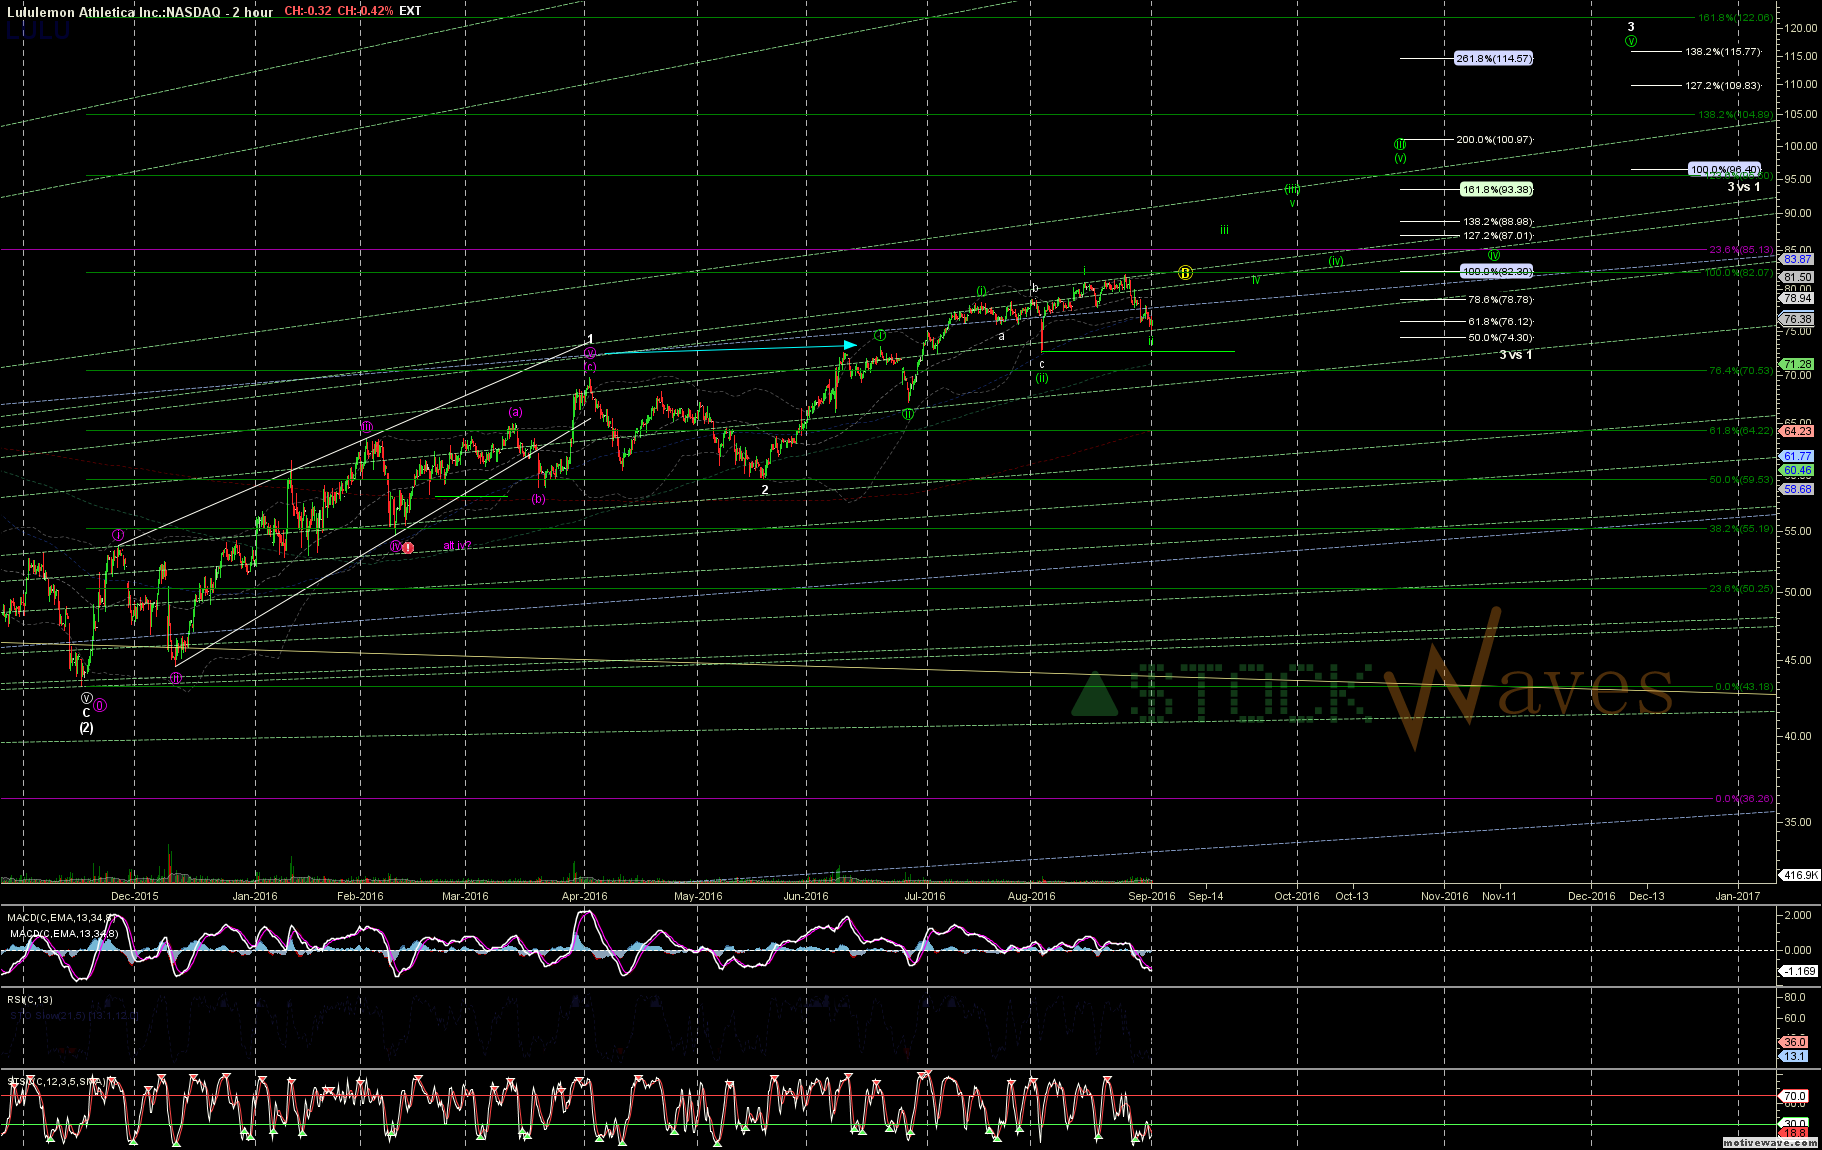Screen dimensions: 1822x1150
Task: Select the highlighted 161.8%(93.38) label
Action: pos(1496,189)
